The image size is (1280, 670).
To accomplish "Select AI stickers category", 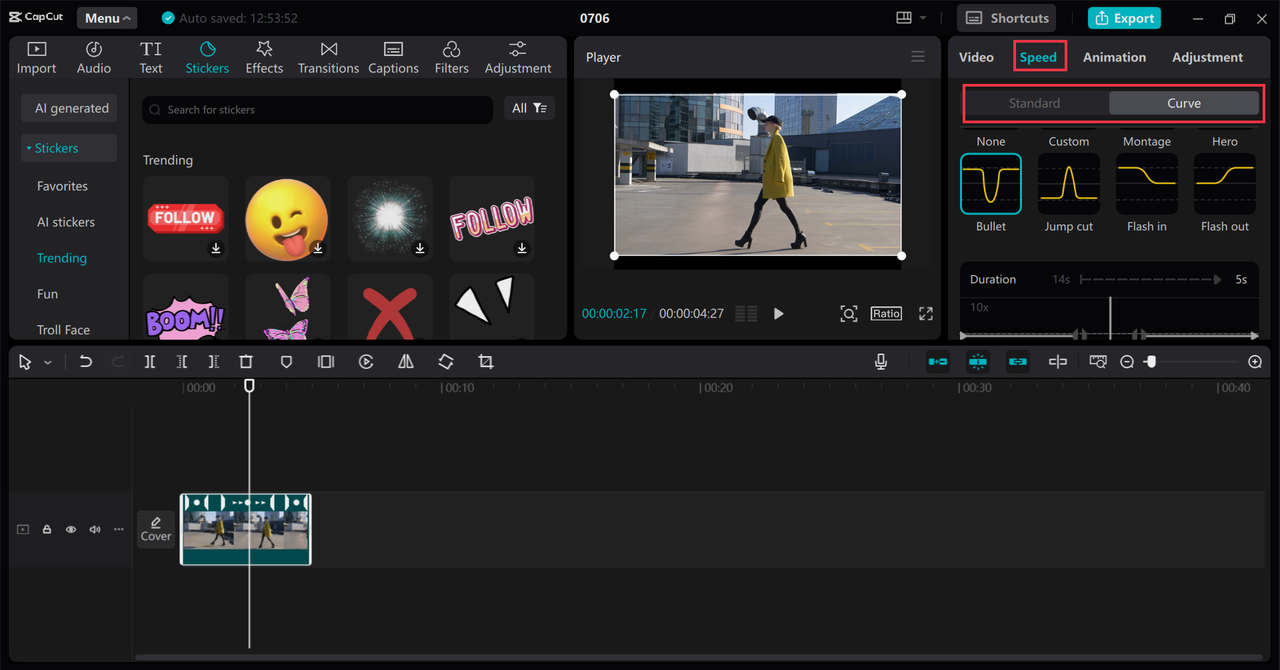I will pos(66,222).
